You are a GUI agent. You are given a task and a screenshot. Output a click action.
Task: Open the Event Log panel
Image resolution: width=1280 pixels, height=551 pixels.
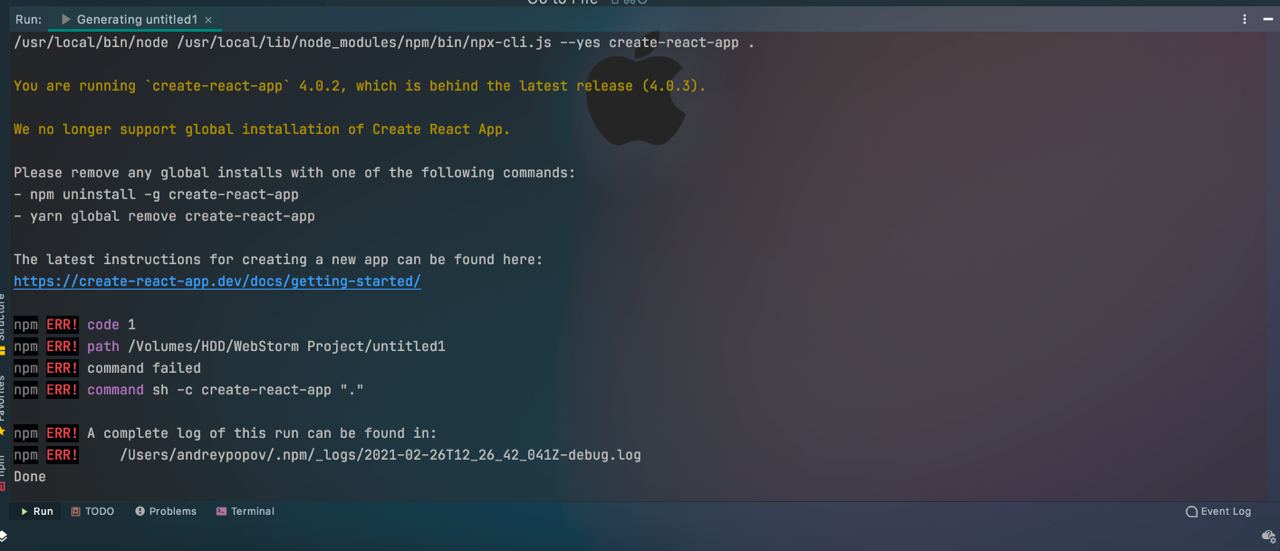tap(1218, 511)
